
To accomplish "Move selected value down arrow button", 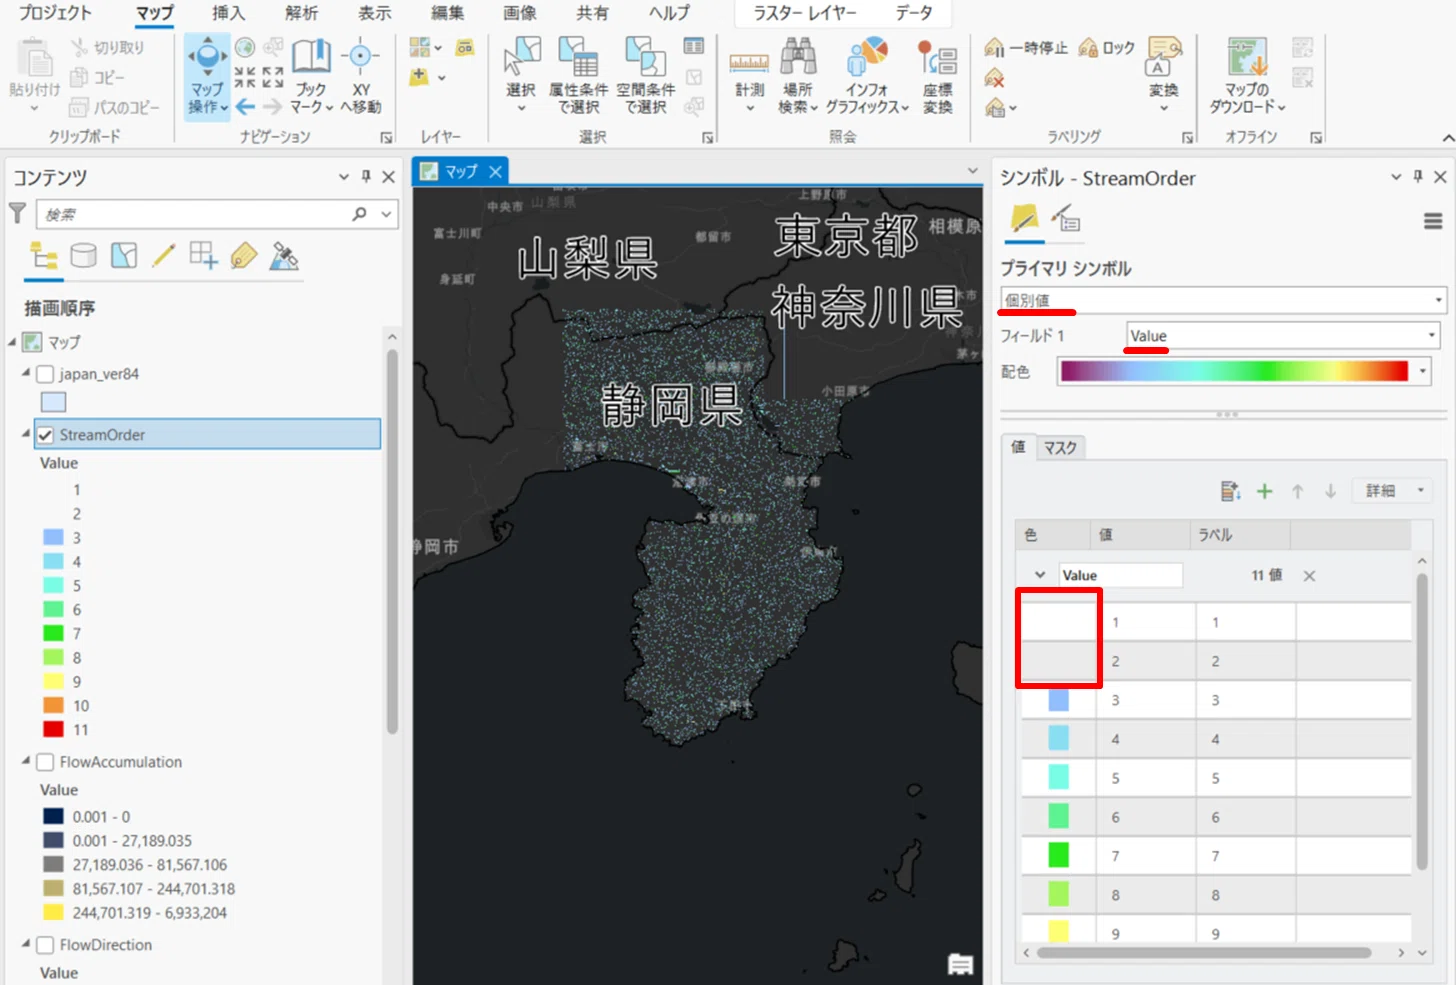I will (x=1330, y=491).
